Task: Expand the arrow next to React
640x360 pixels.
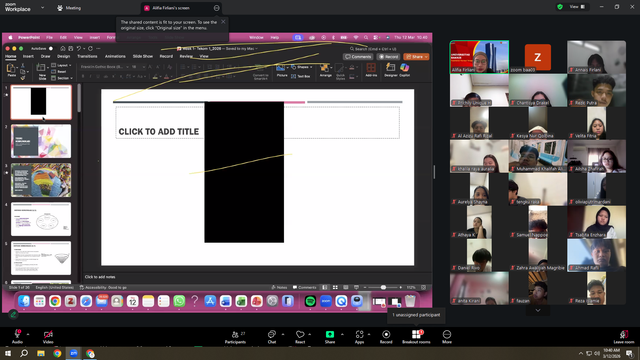Action: click(x=310, y=334)
